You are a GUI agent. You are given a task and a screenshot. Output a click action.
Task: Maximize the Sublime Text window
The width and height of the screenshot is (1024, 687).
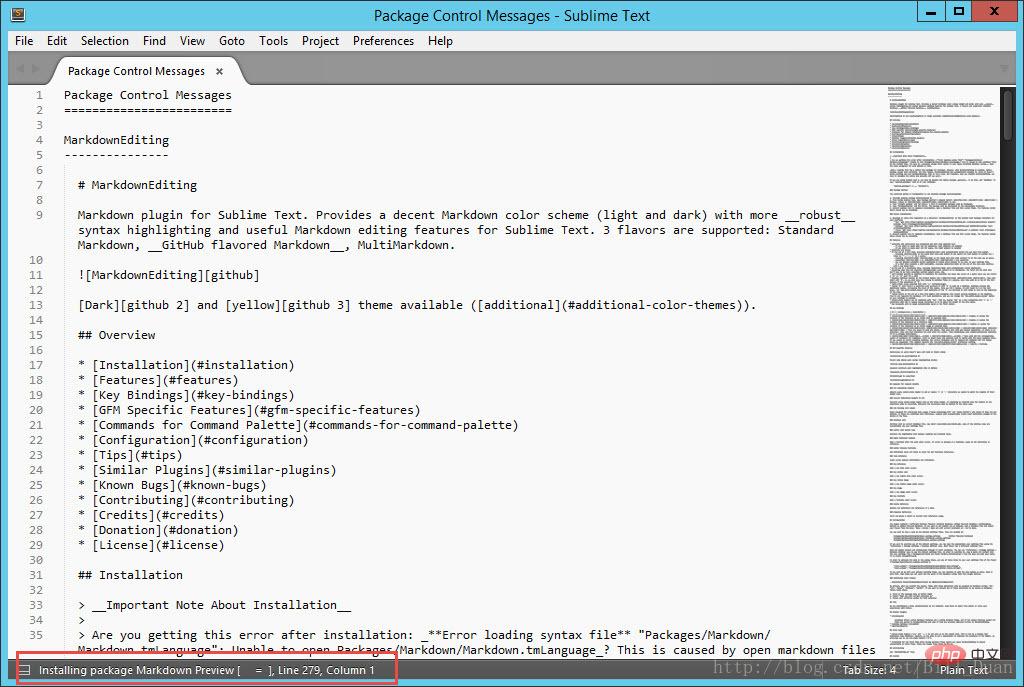958,11
